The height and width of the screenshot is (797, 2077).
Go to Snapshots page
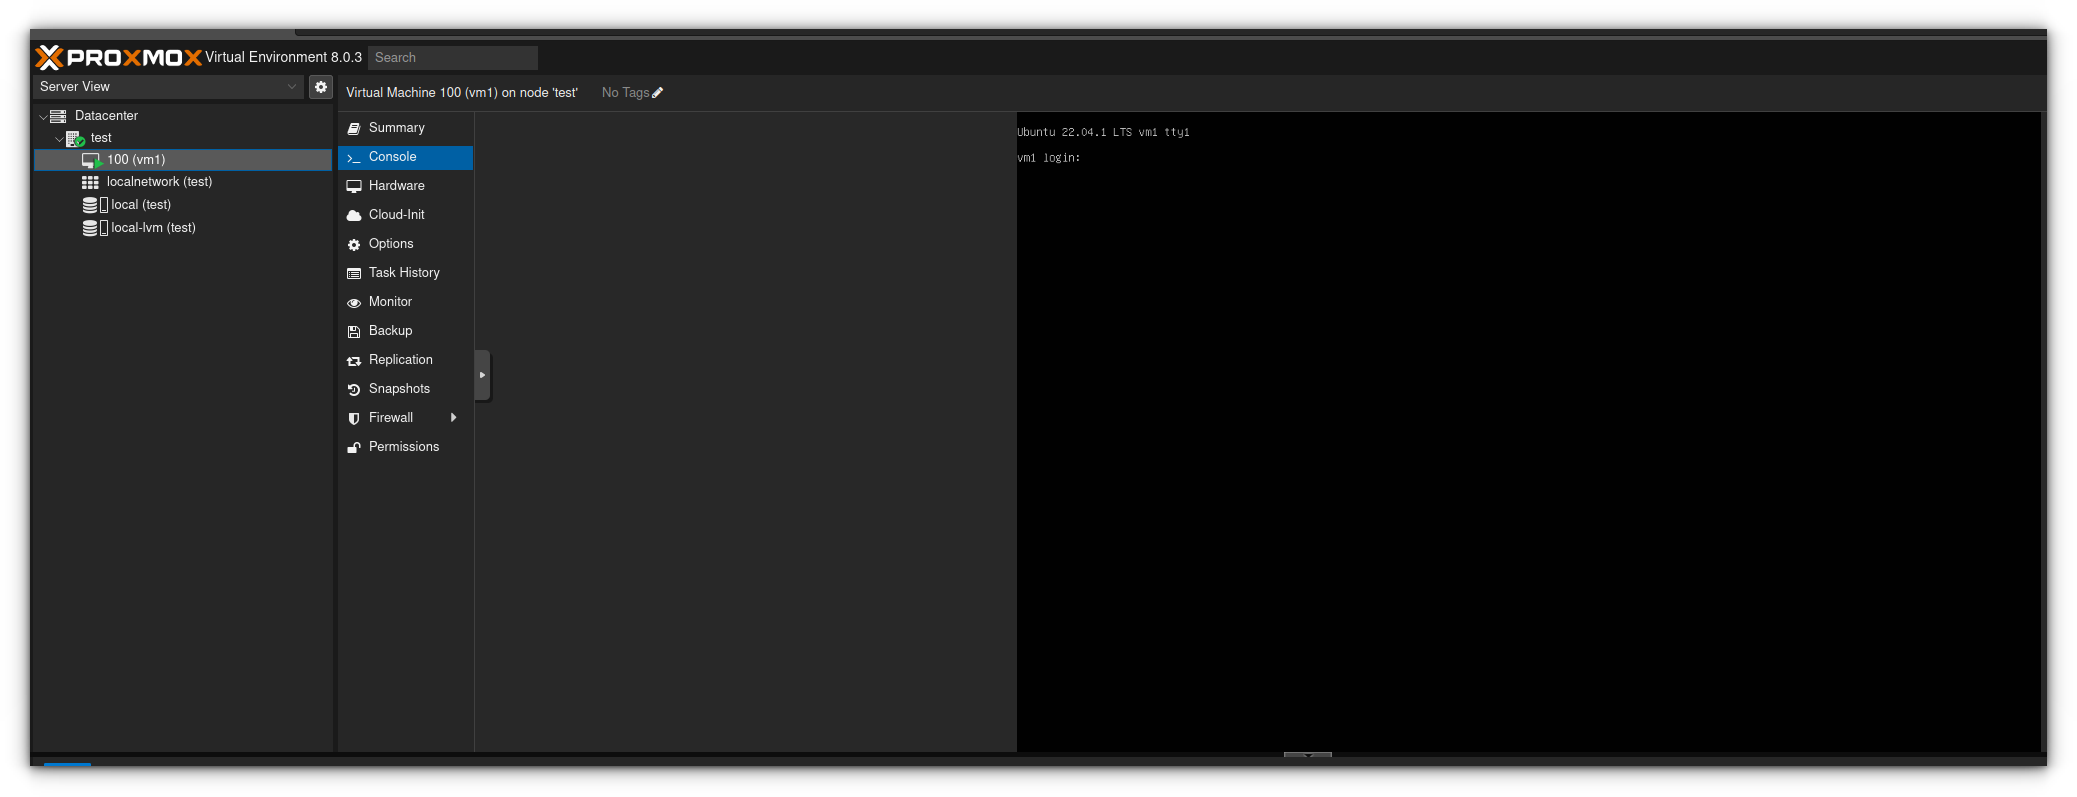pos(399,389)
